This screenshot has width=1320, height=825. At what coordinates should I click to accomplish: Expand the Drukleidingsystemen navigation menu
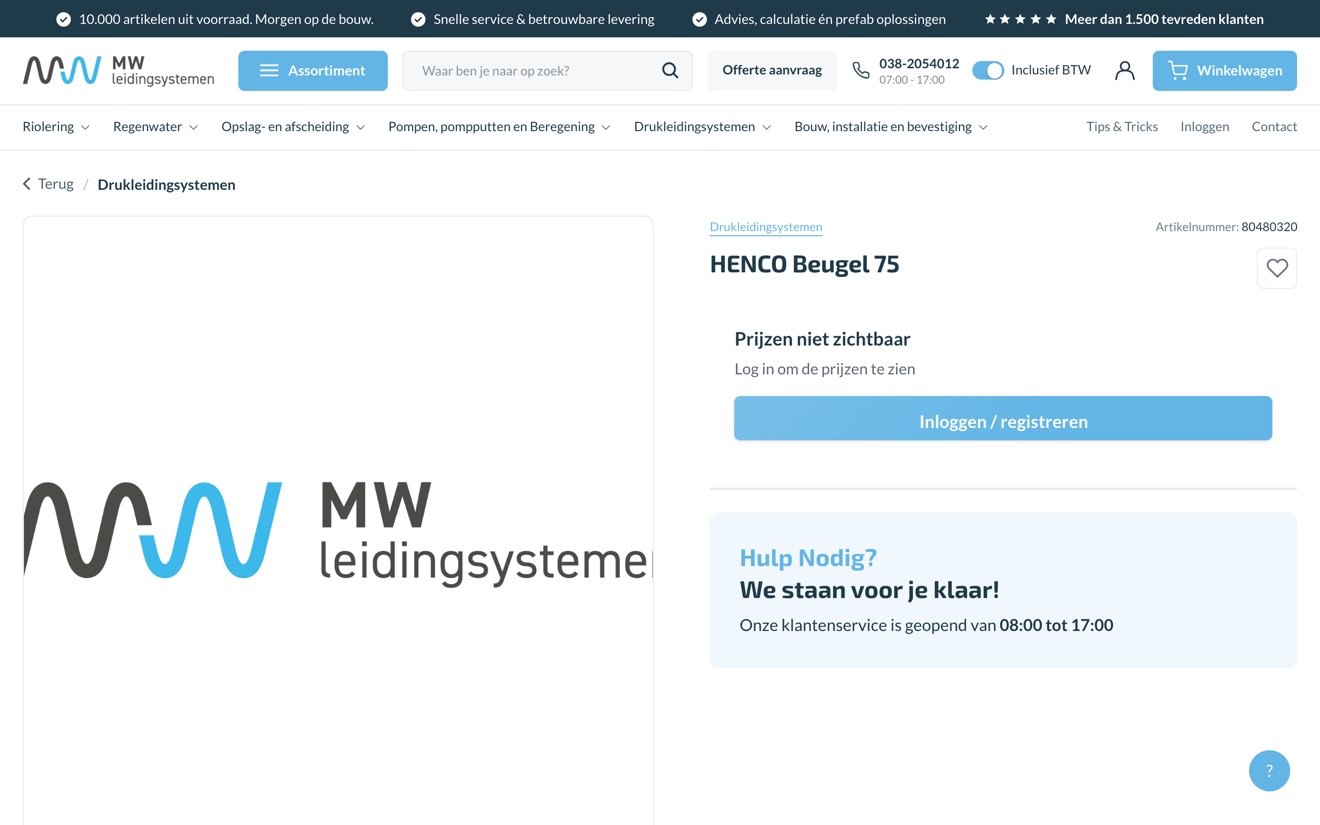point(702,127)
